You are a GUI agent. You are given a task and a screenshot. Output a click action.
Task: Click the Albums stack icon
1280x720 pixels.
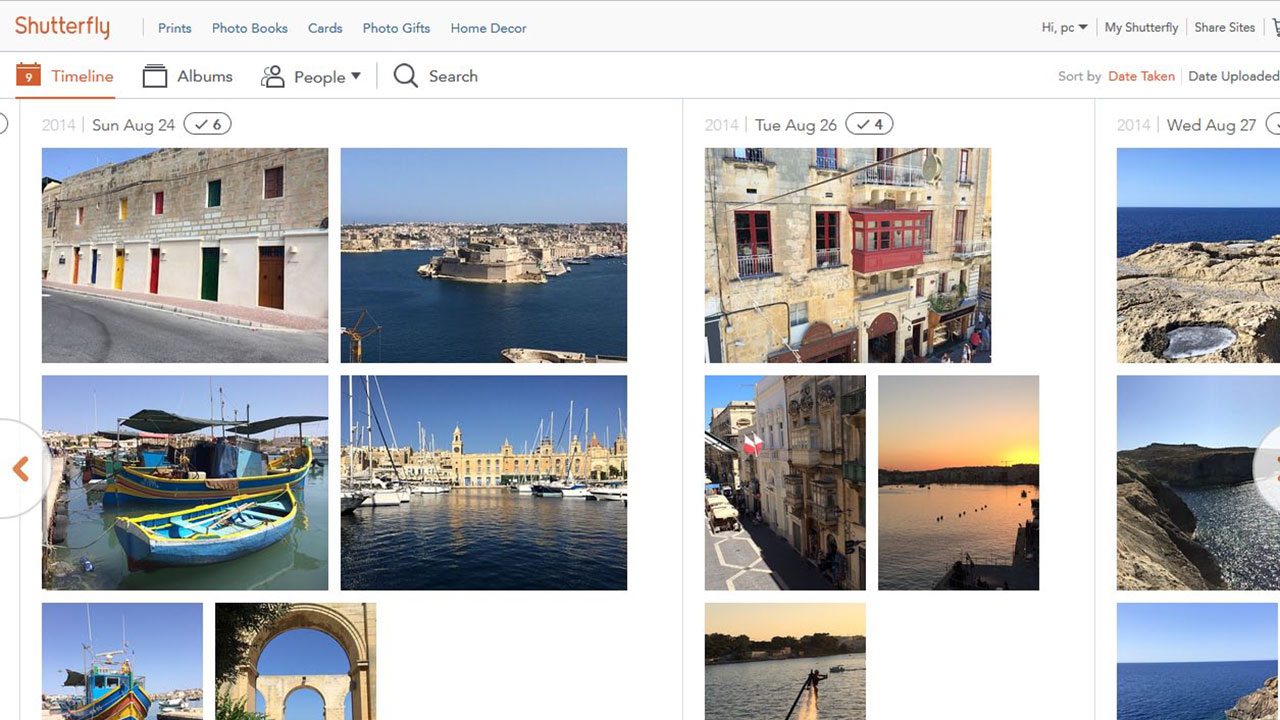(x=155, y=76)
